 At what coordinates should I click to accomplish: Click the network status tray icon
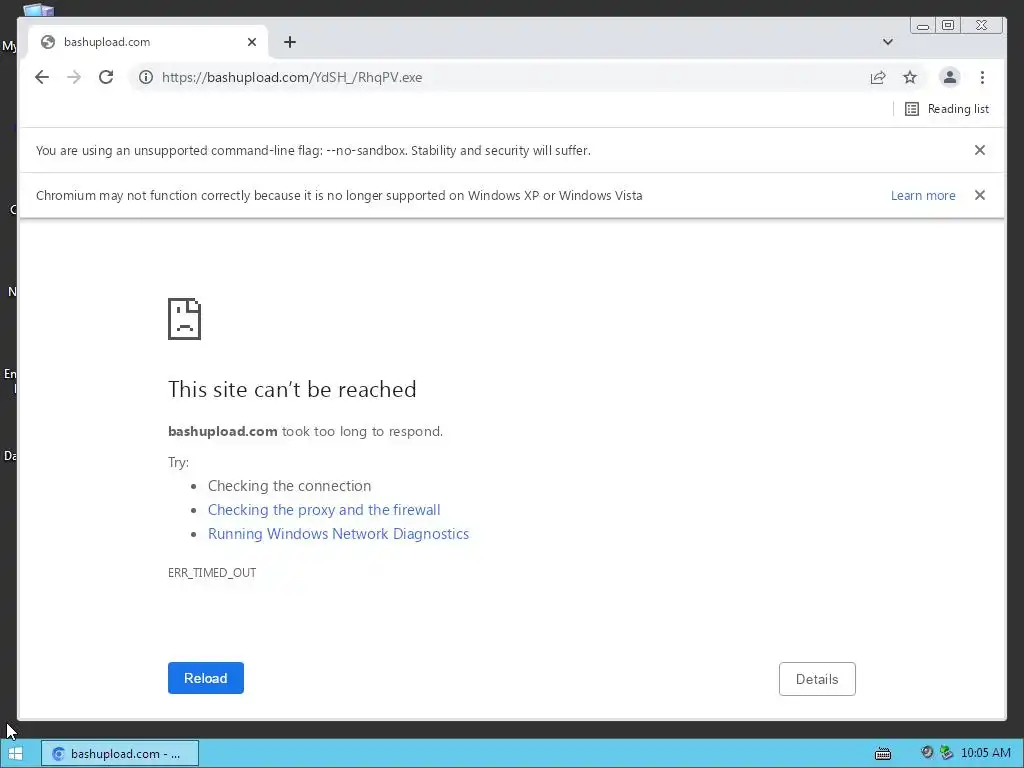(946, 753)
